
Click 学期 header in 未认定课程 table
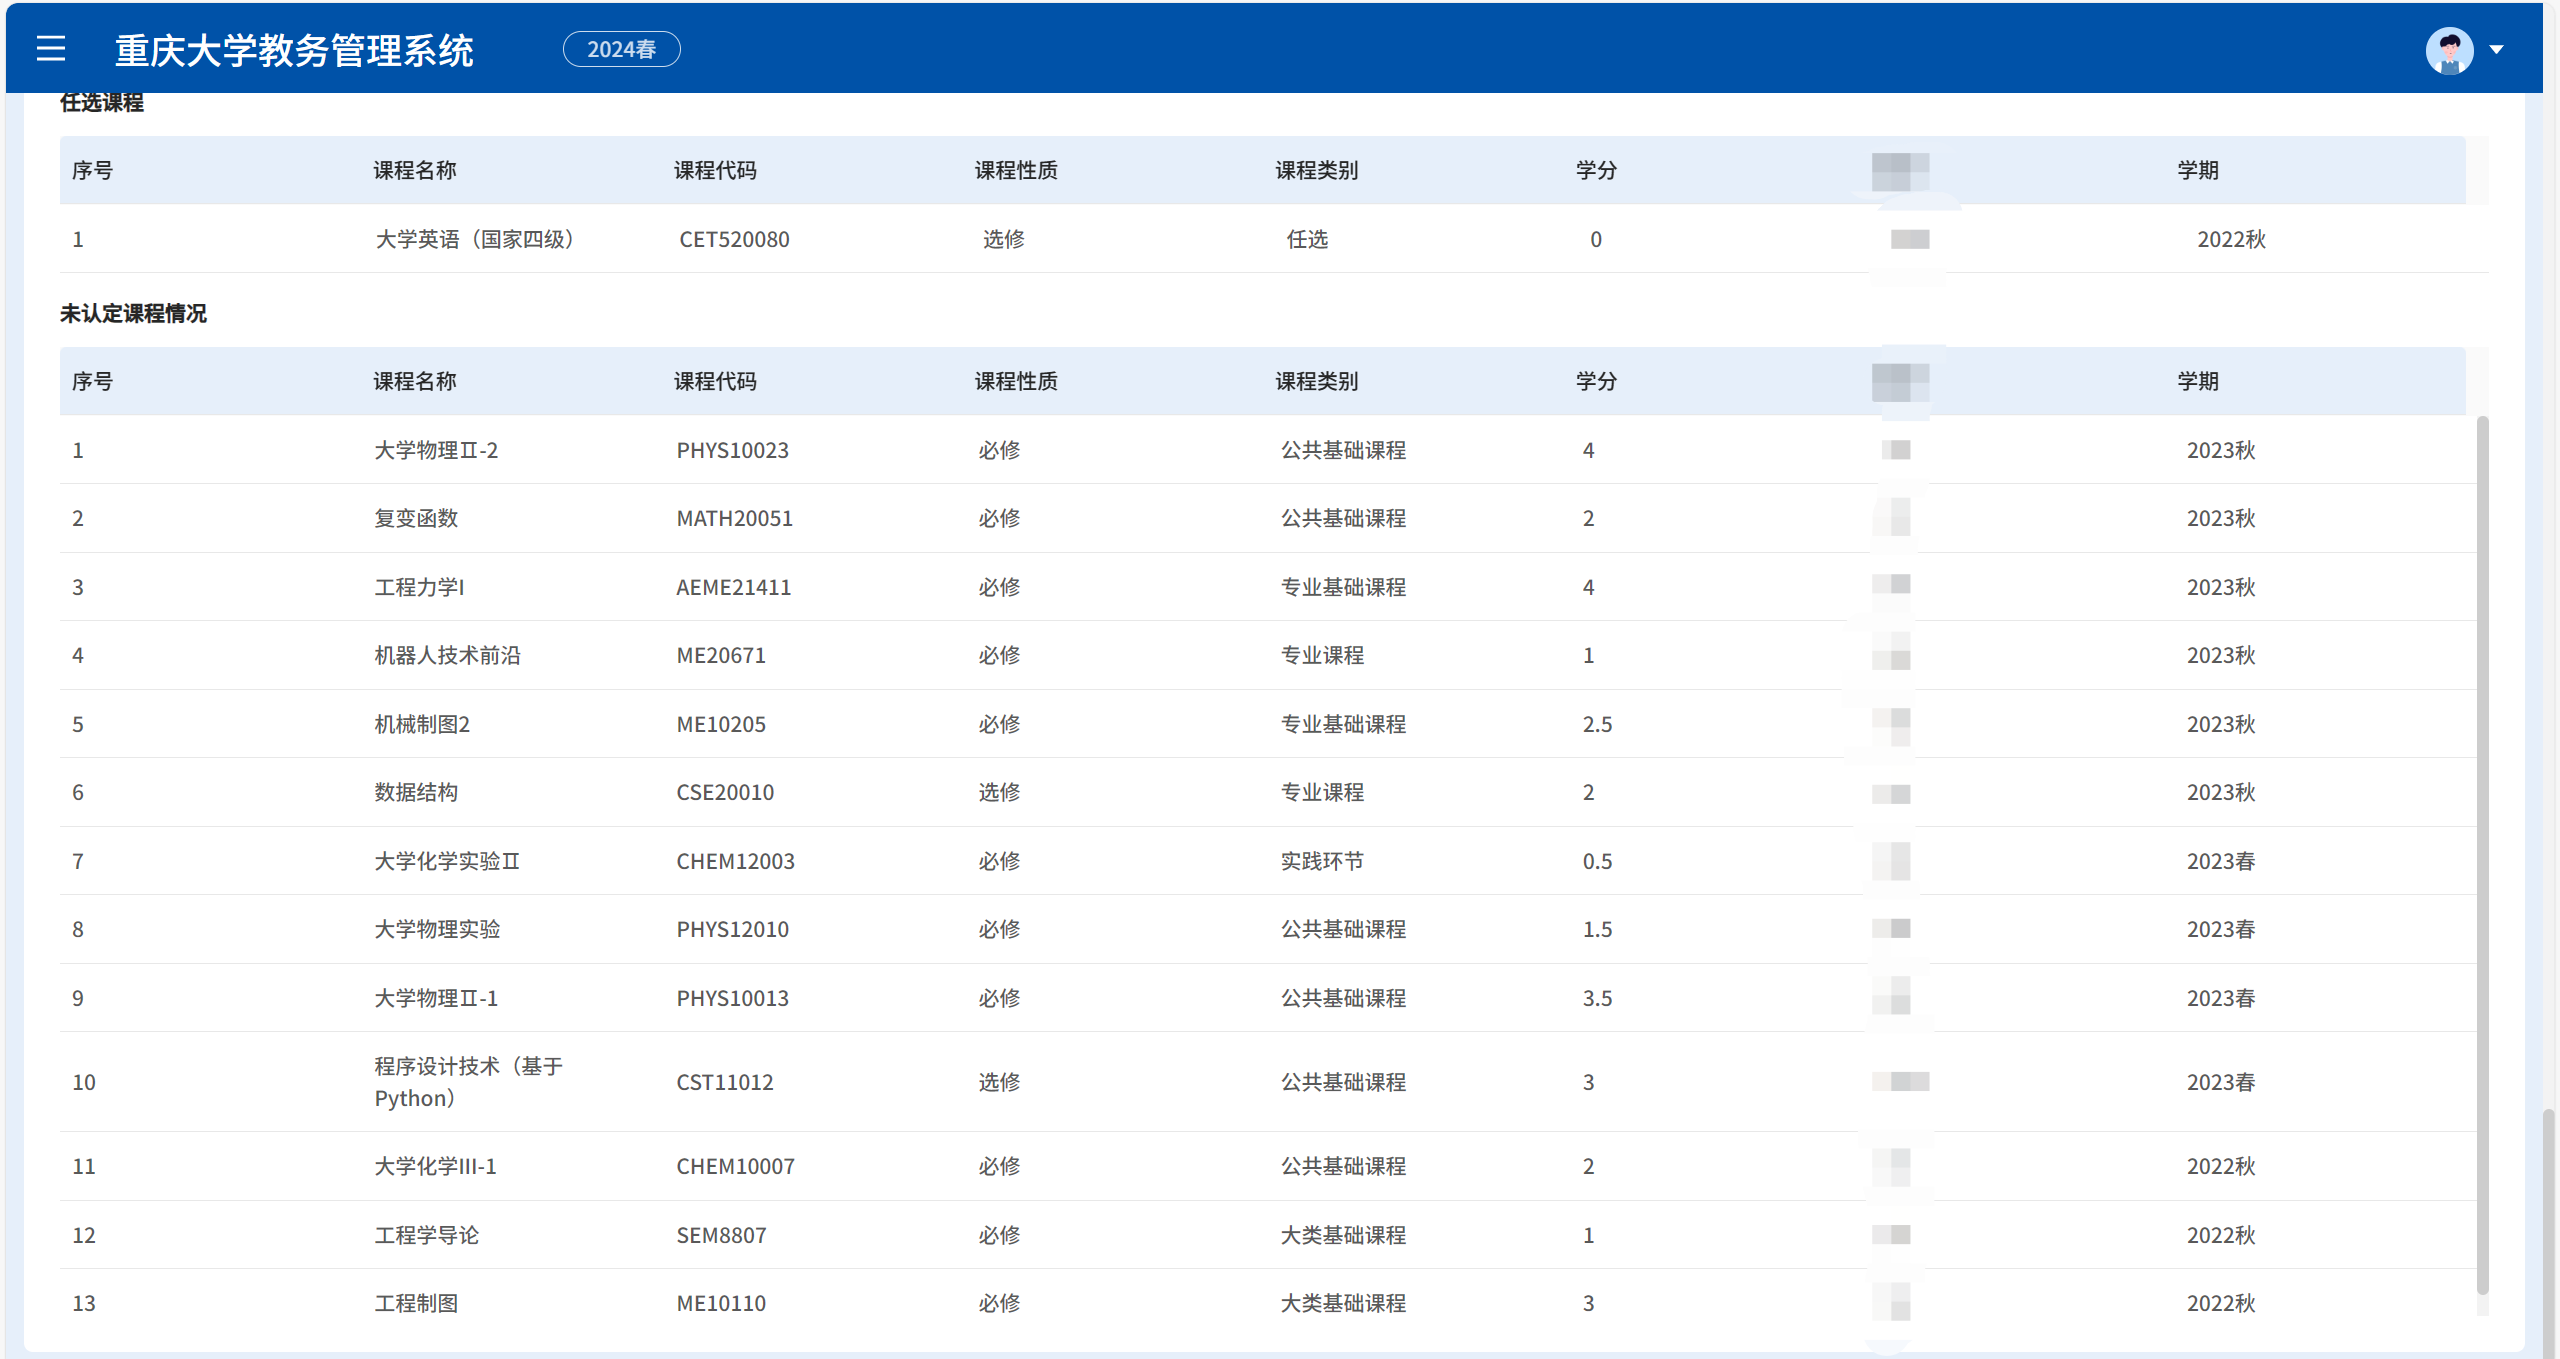2198,381
